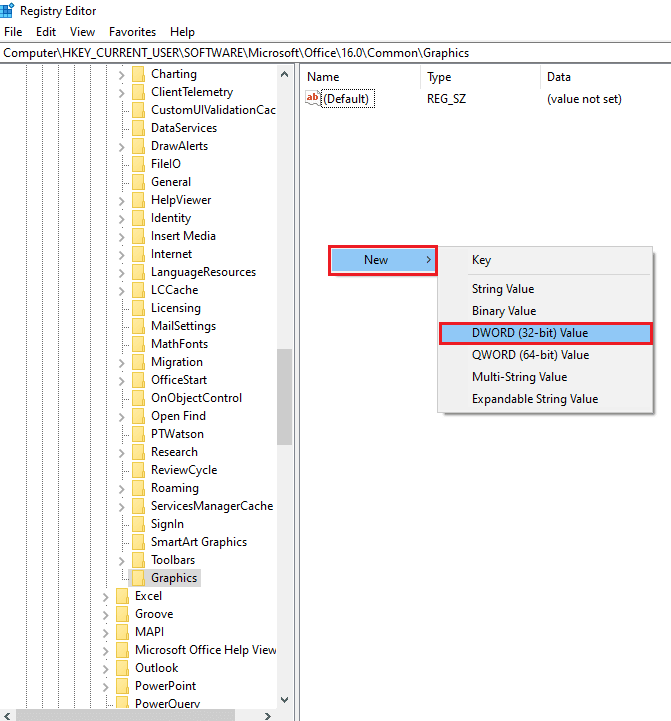Open the File menu
This screenshot has height=721, width=671.
[13, 32]
